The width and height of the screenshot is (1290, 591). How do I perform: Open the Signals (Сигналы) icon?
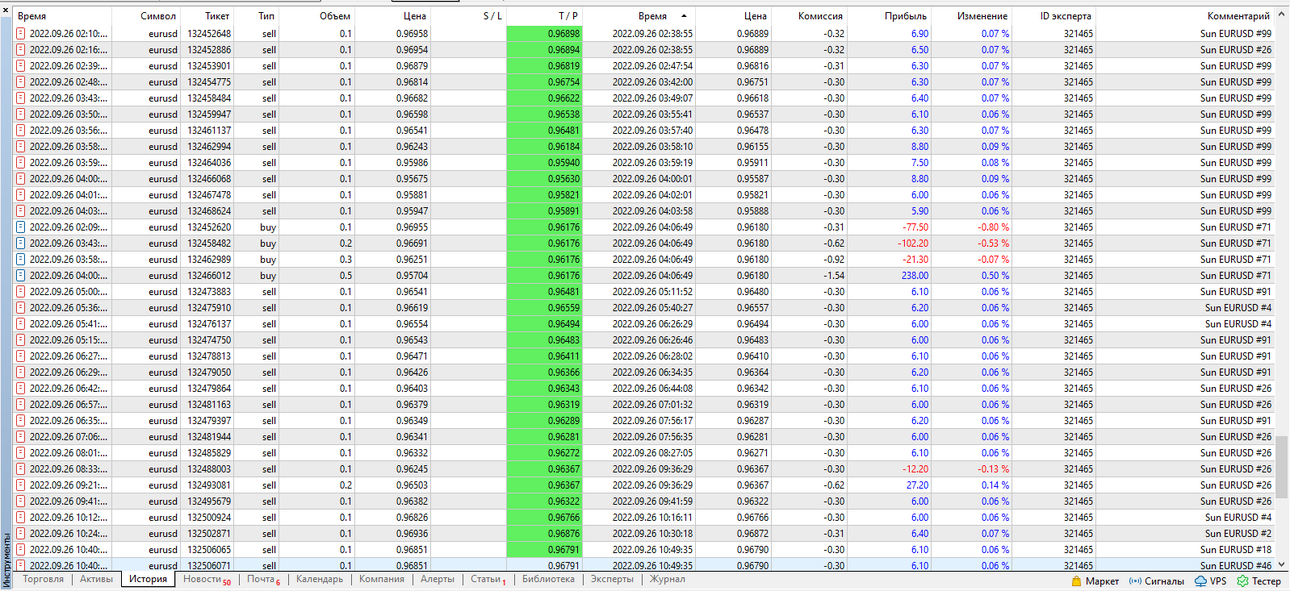pos(1135,580)
